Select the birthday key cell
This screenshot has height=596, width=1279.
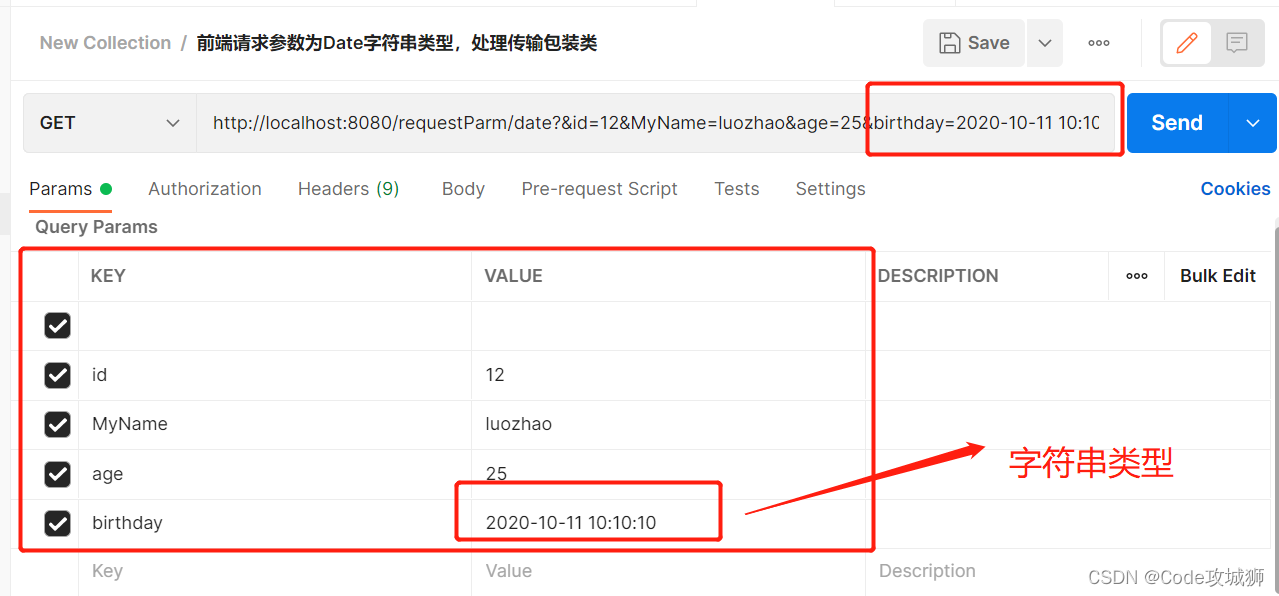click(275, 523)
